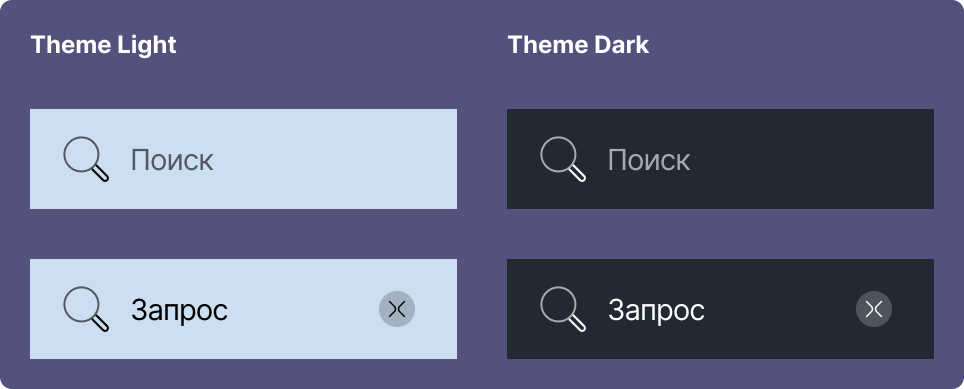Viewport: 964px width, 389px height.
Task: Click the magnifier icon beside light Запрос text
Action: pyautogui.click(x=86, y=309)
